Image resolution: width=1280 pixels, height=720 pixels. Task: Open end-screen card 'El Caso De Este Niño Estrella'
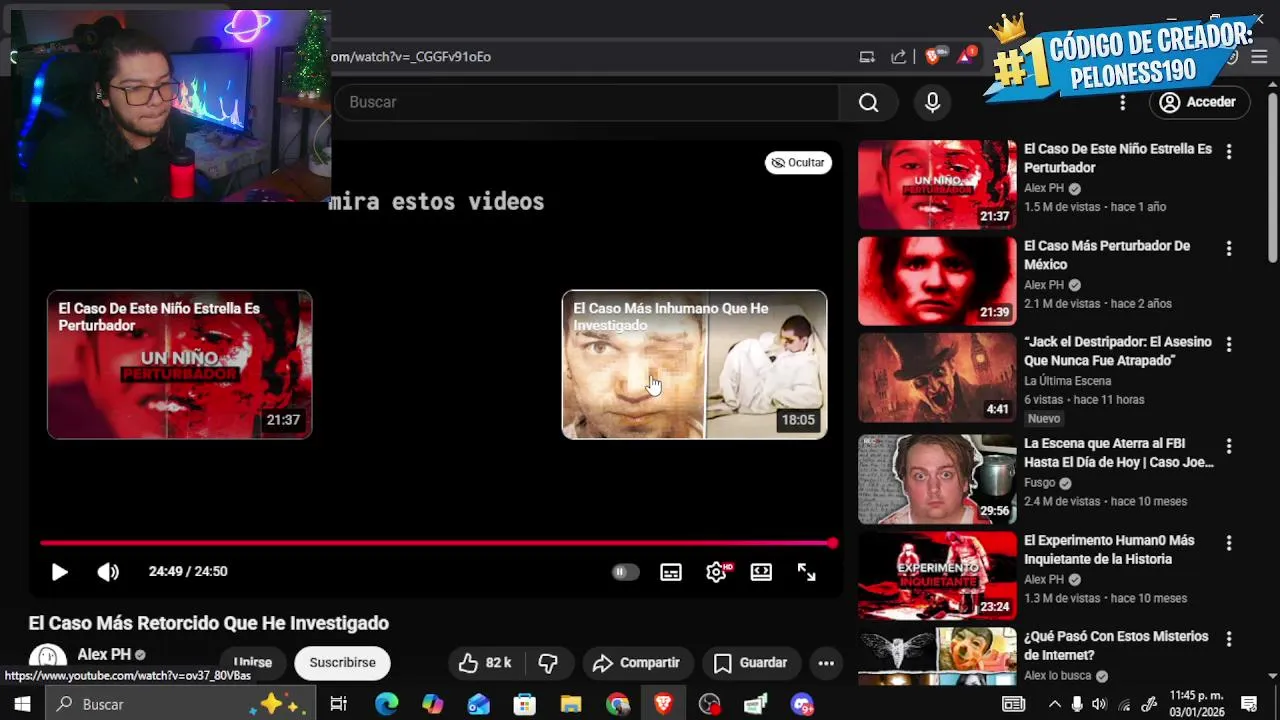coord(180,365)
